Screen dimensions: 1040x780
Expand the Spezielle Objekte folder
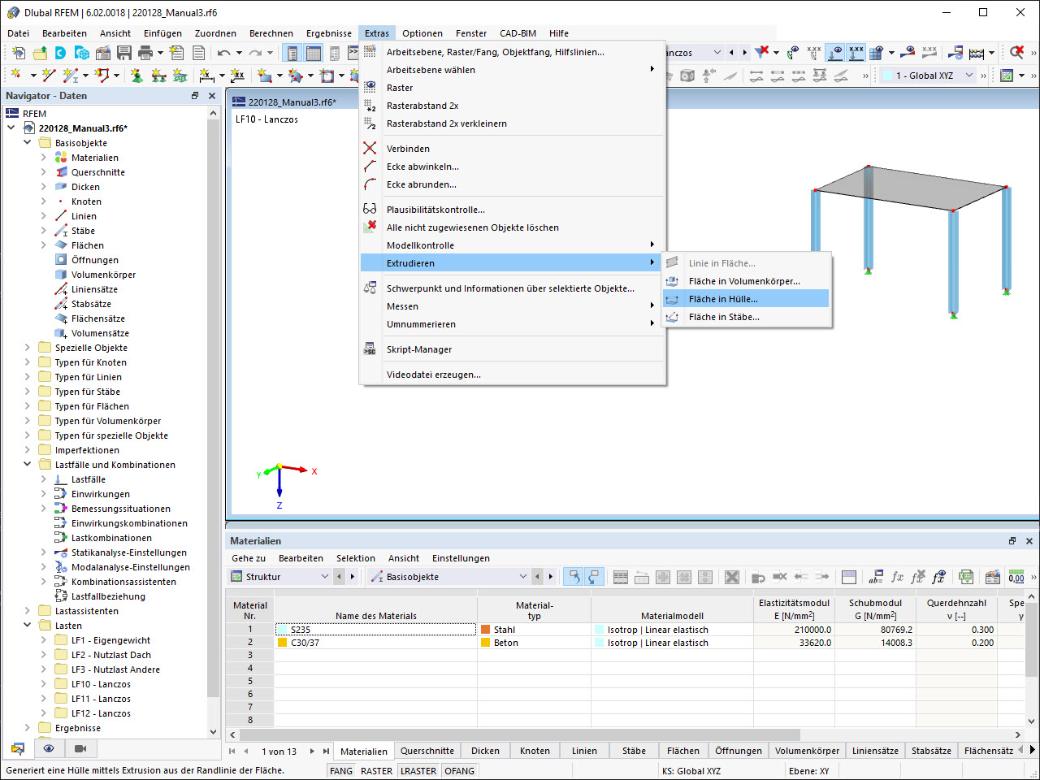[x=27, y=348]
